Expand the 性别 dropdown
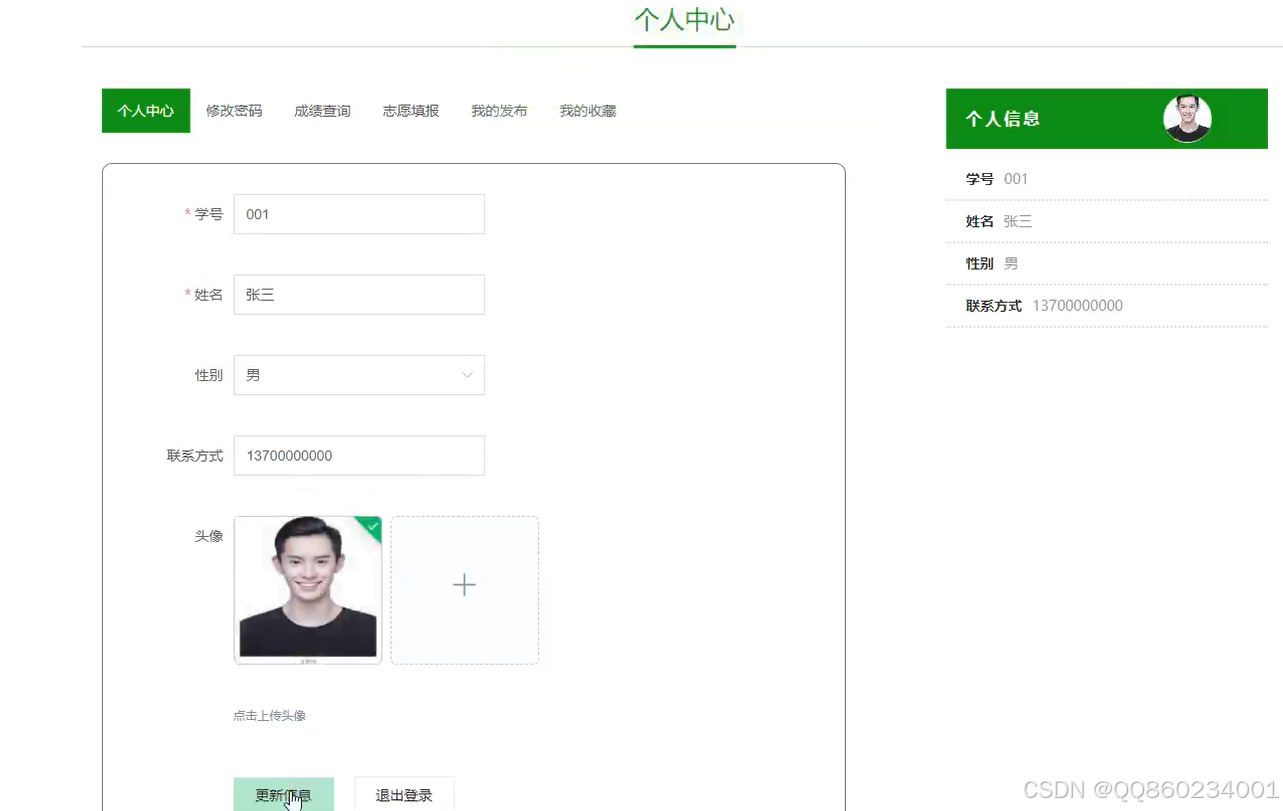 [359, 375]
